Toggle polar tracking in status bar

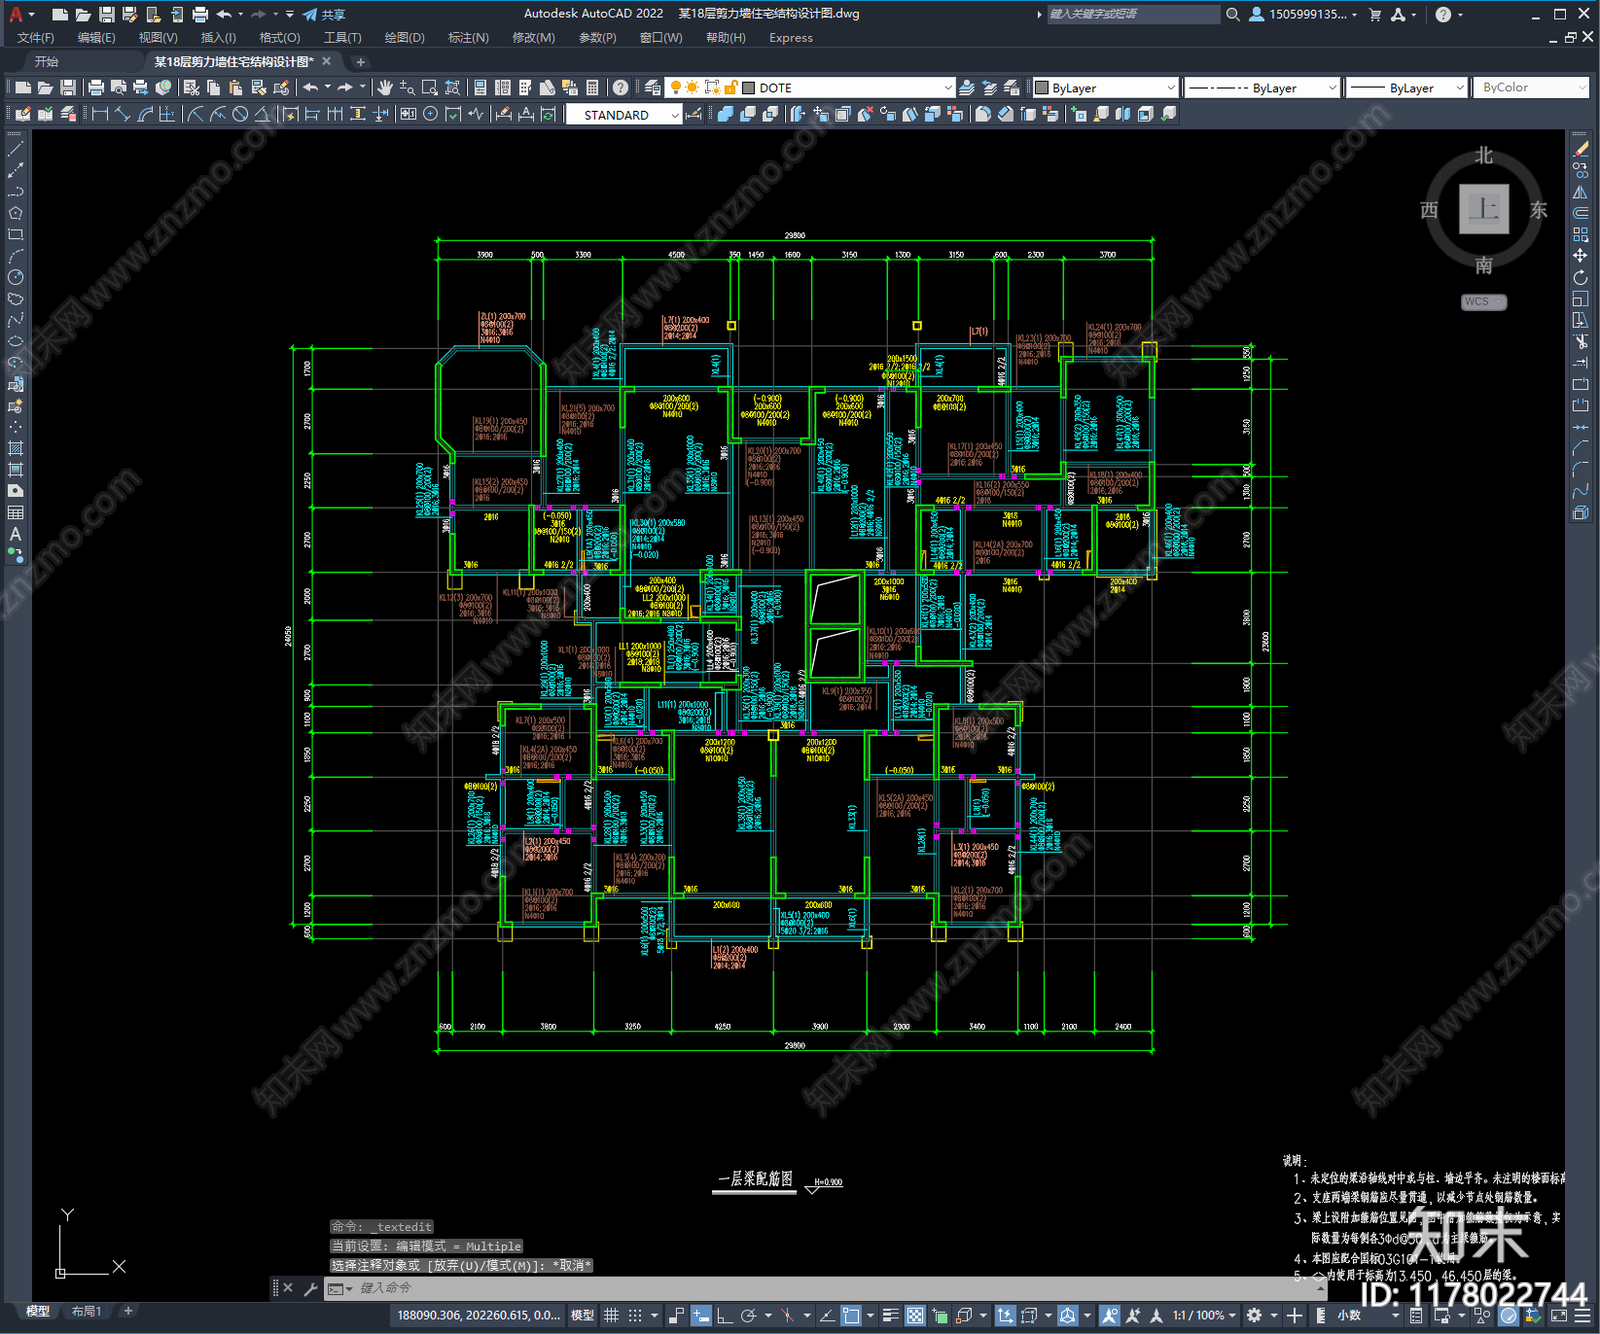click(748, 1315)
